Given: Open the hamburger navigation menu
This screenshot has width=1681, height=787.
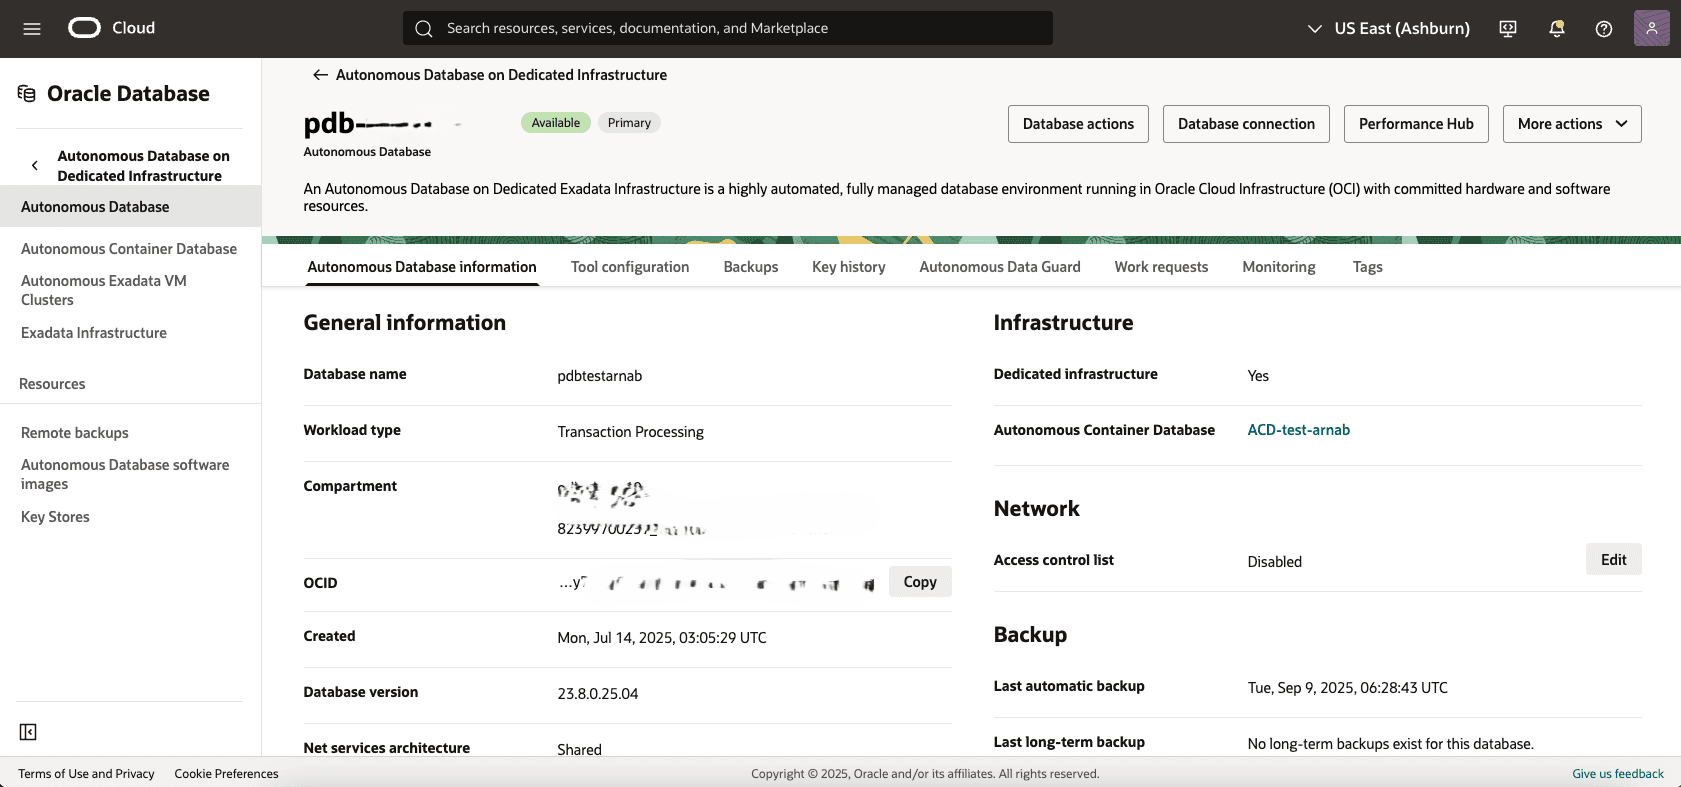Looking at the screenshot, I should pos(32,29).
